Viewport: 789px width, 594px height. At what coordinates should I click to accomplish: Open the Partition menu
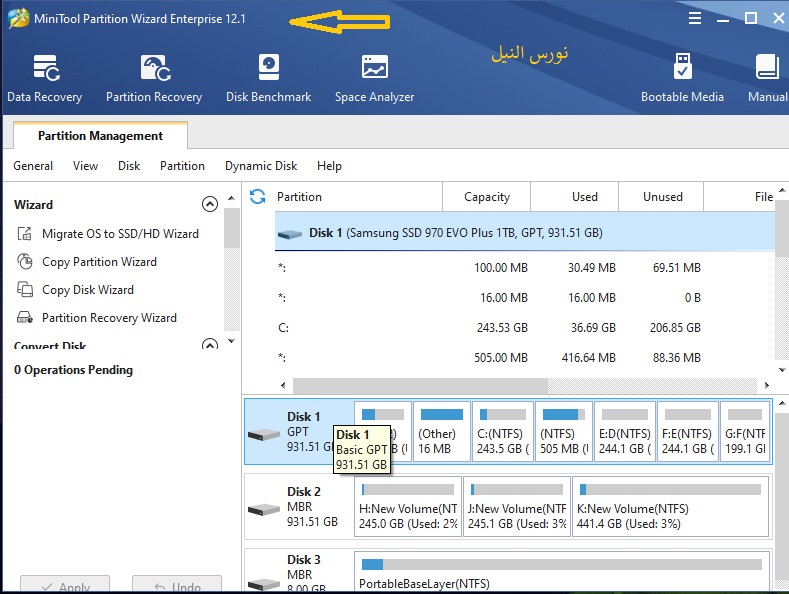pos(182,166)
